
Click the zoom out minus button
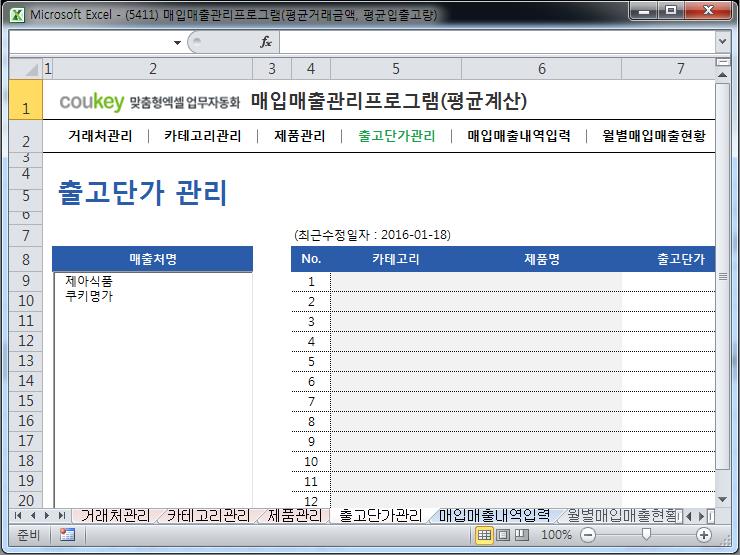(588, 535)
